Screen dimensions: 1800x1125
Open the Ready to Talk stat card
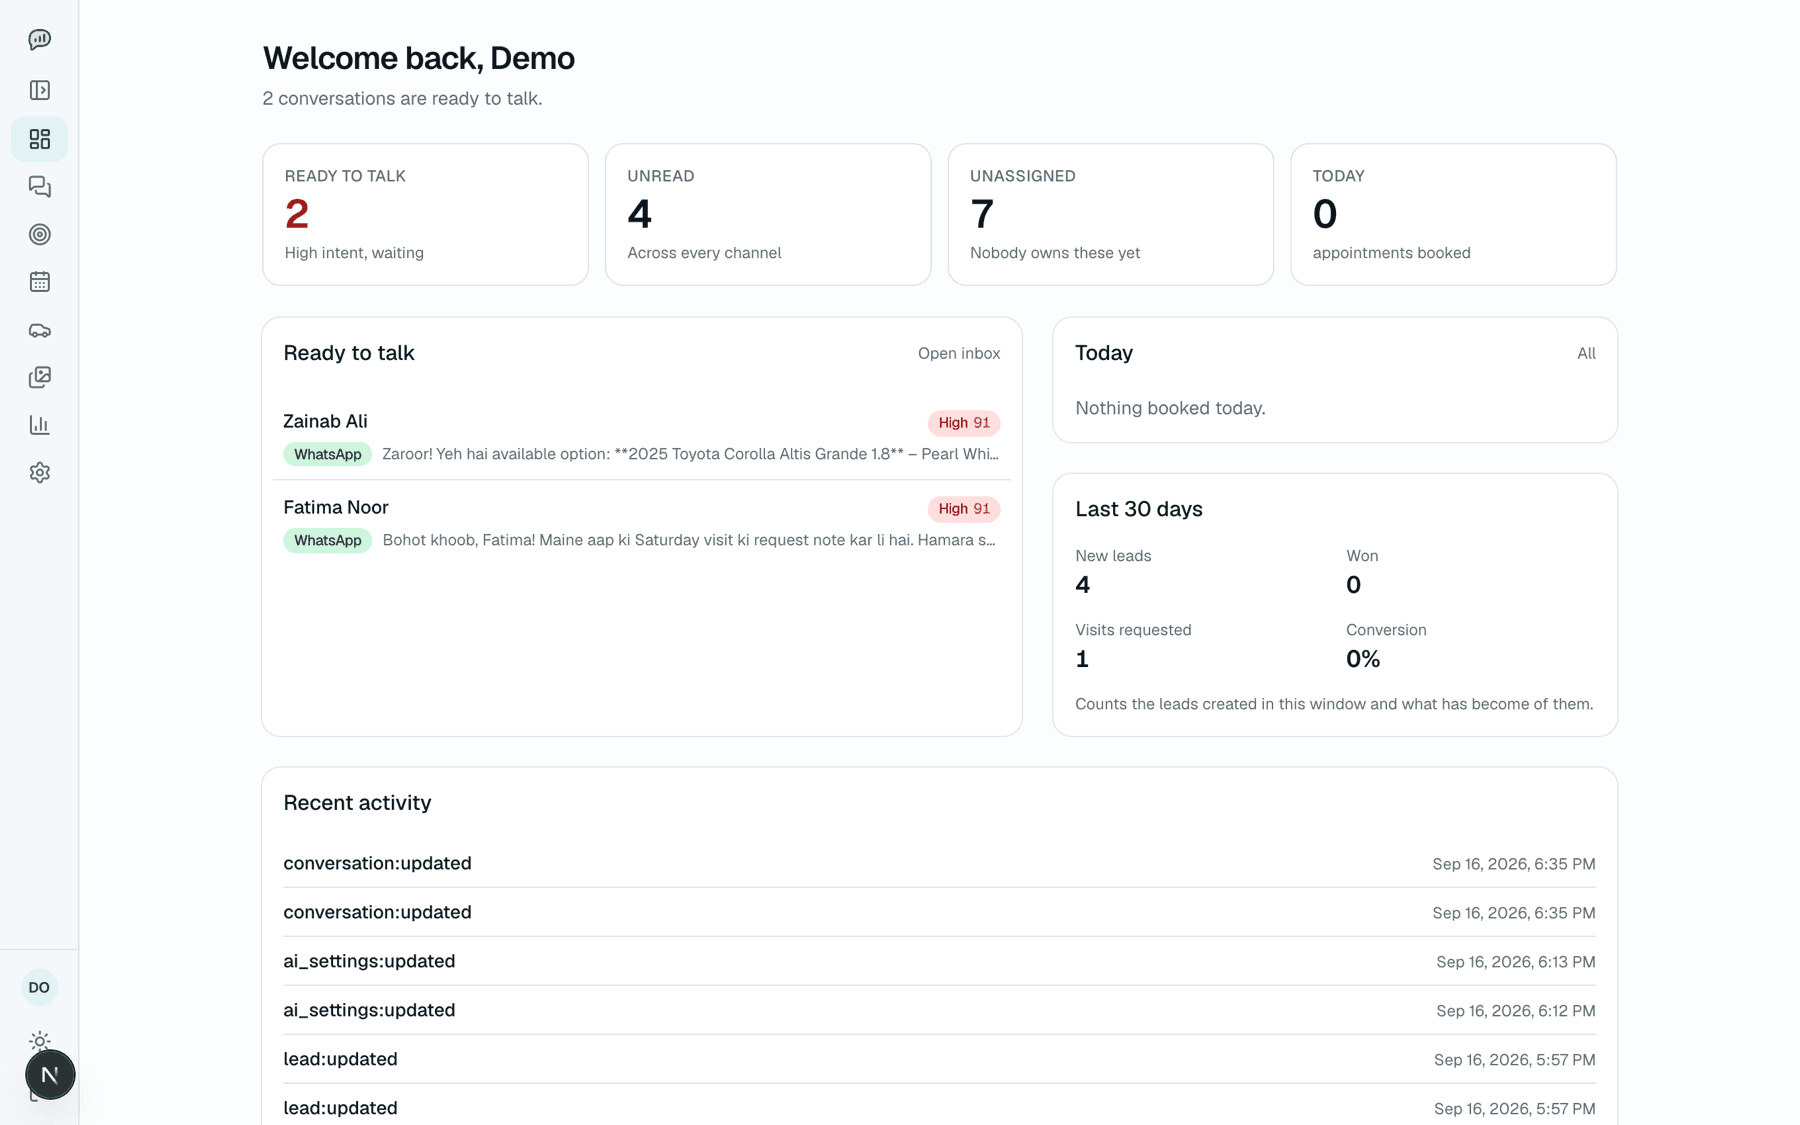coord(425,214)
